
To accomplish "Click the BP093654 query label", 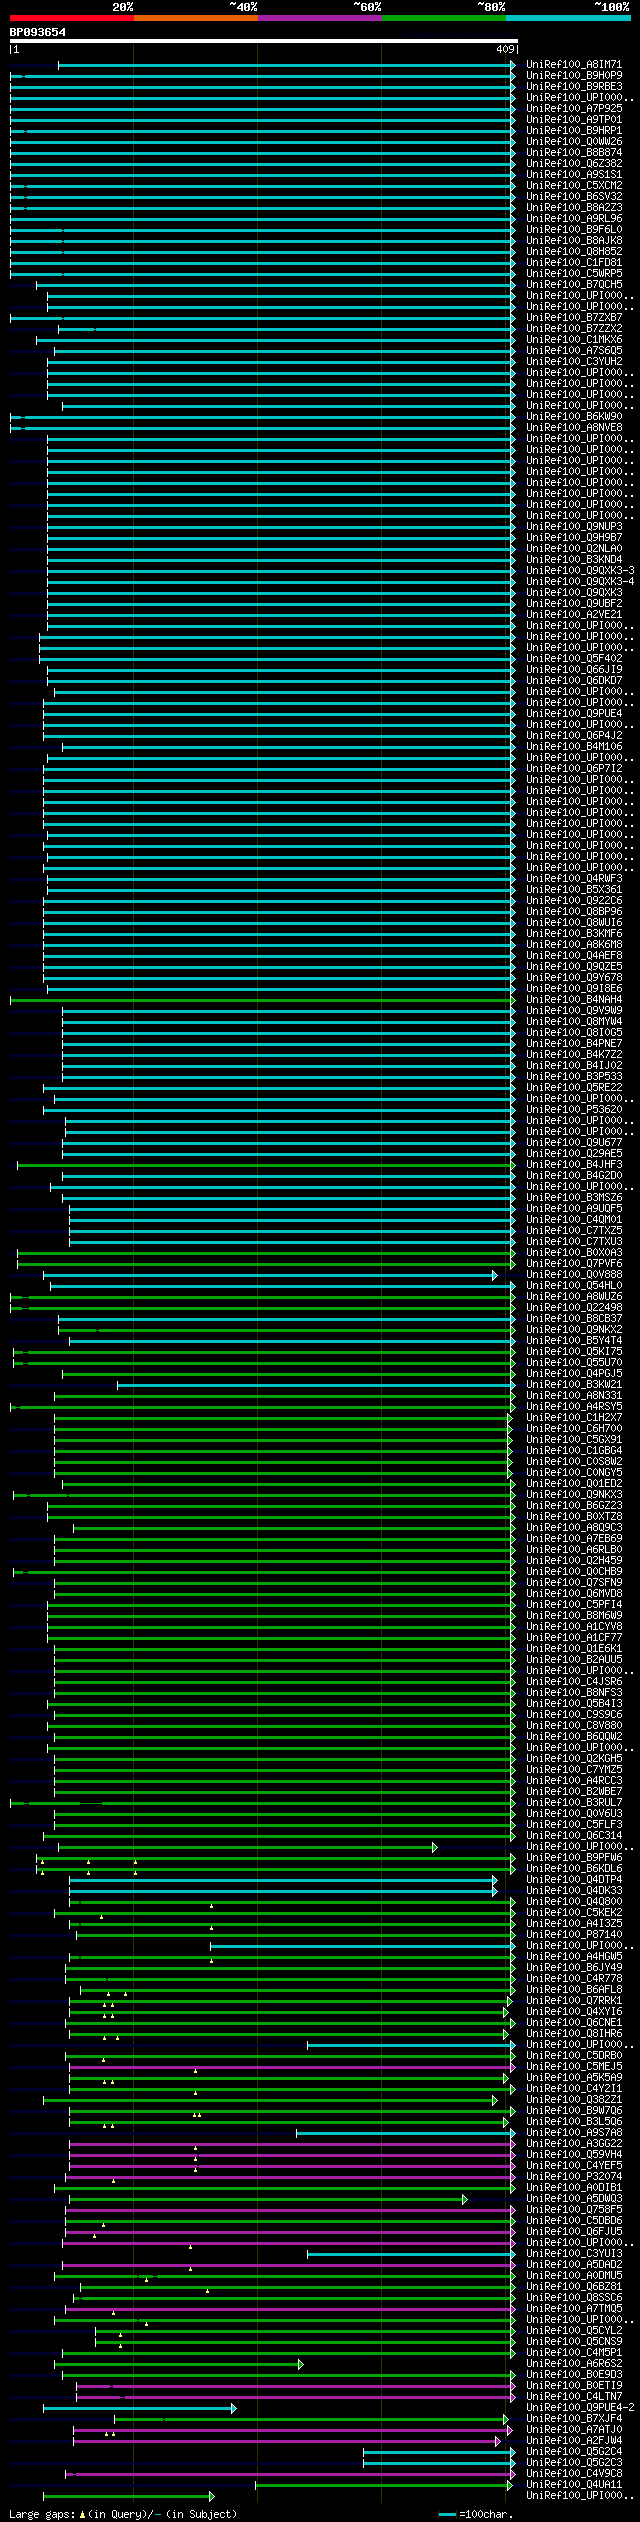I will [x=38, y=32].
